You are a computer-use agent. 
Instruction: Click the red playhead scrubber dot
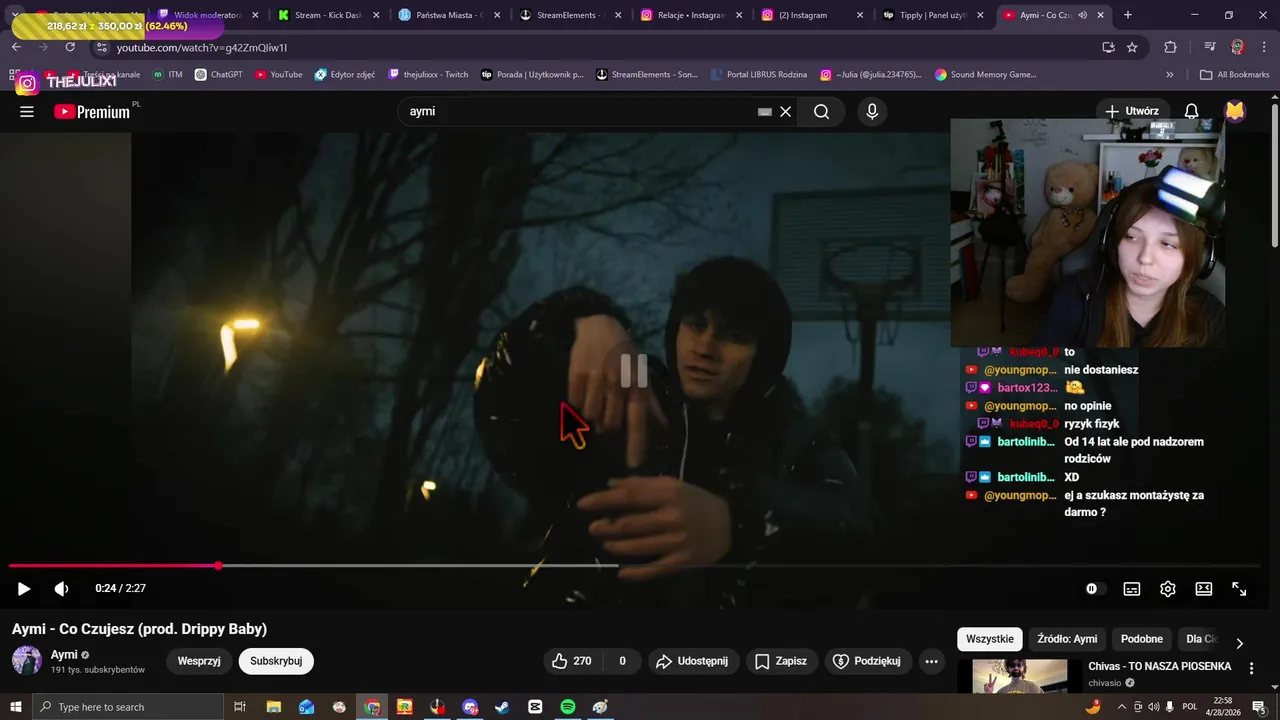point(218,566)
